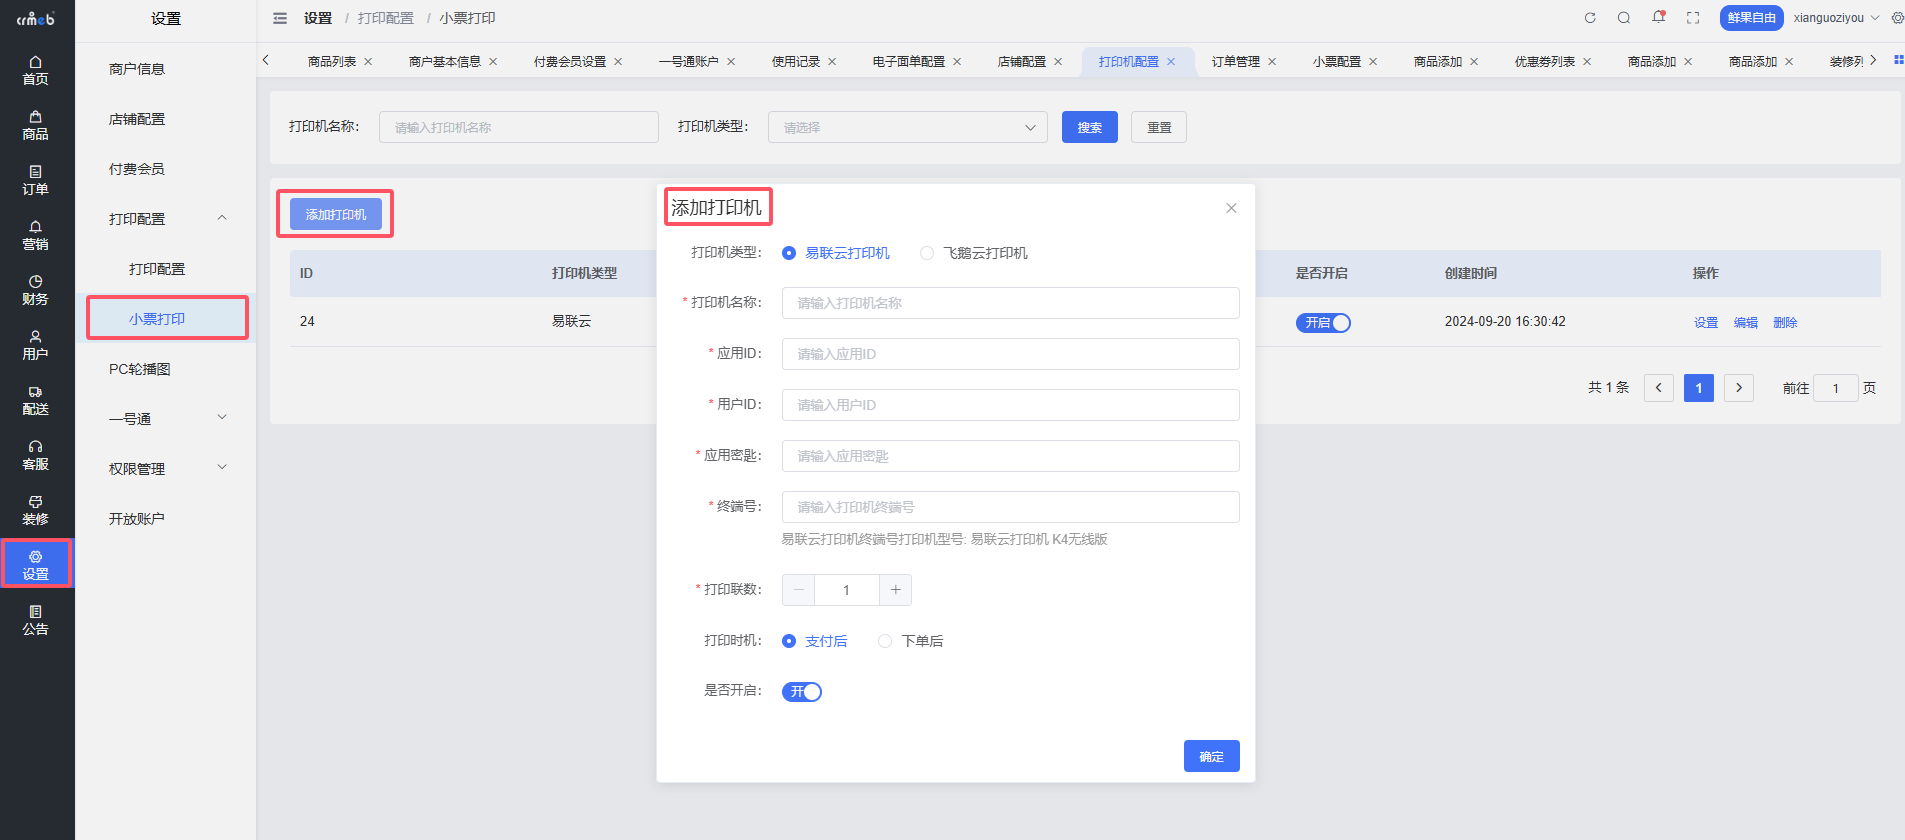Click the refresh icon in top bar
The height and width of the screenshot is (840, 1905).
pos(1590,18)
